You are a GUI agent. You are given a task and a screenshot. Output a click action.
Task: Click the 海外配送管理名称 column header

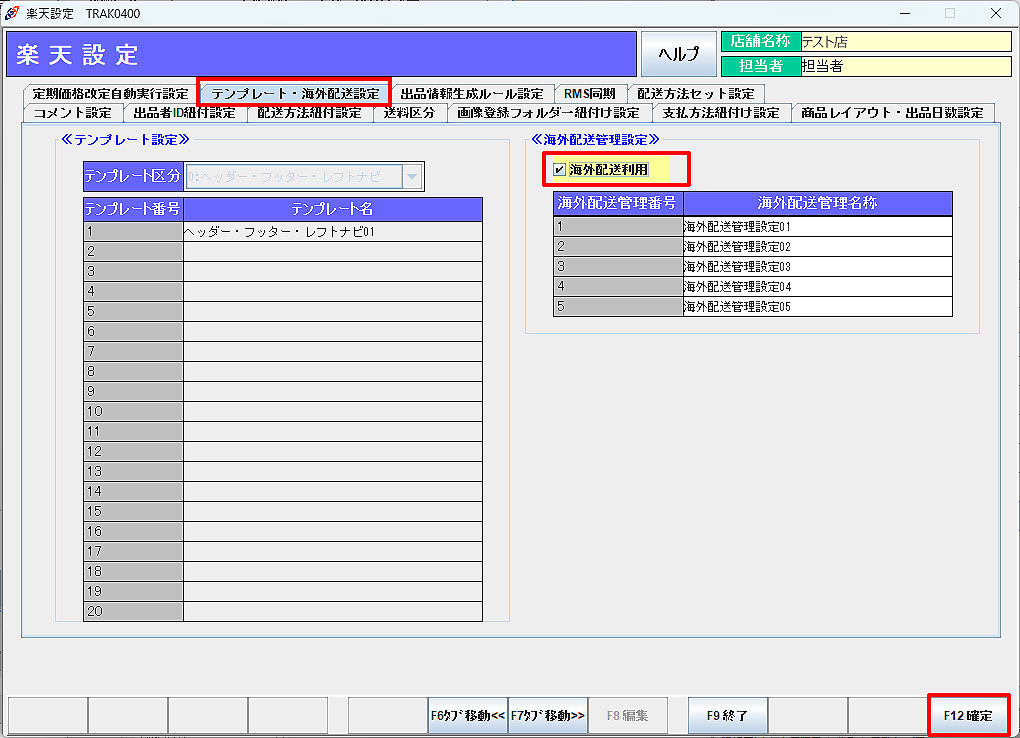pyautogui.click(x=818, y=203)
